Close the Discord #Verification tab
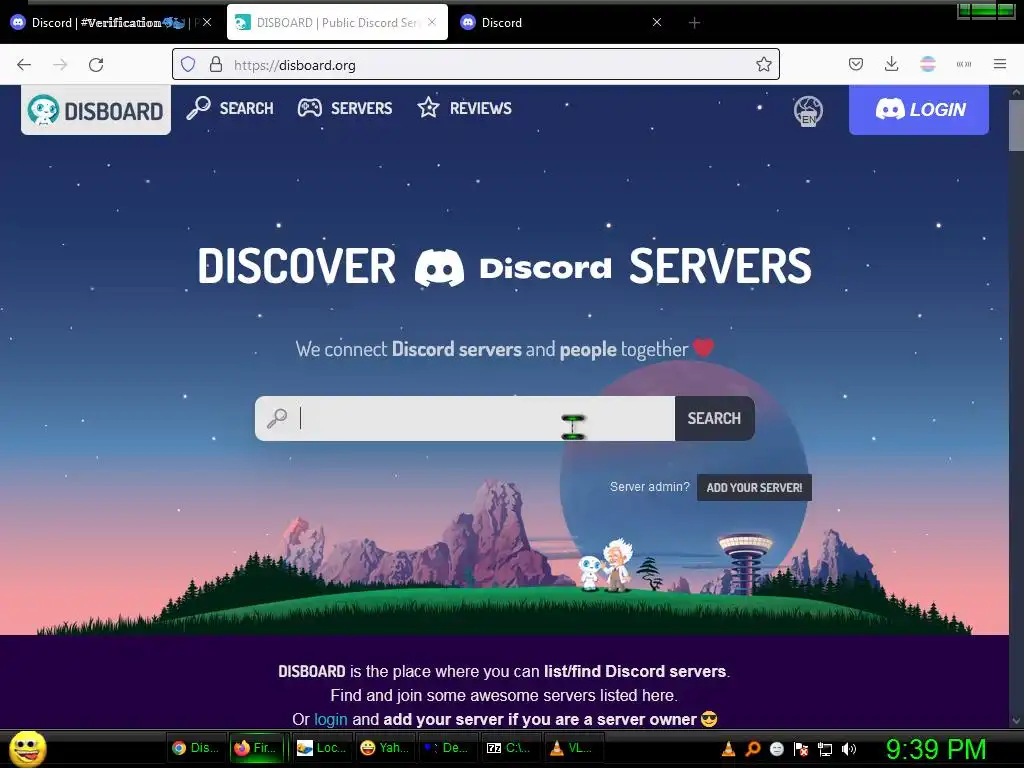This screenshot has height=768, width=1024. (206, 22)
